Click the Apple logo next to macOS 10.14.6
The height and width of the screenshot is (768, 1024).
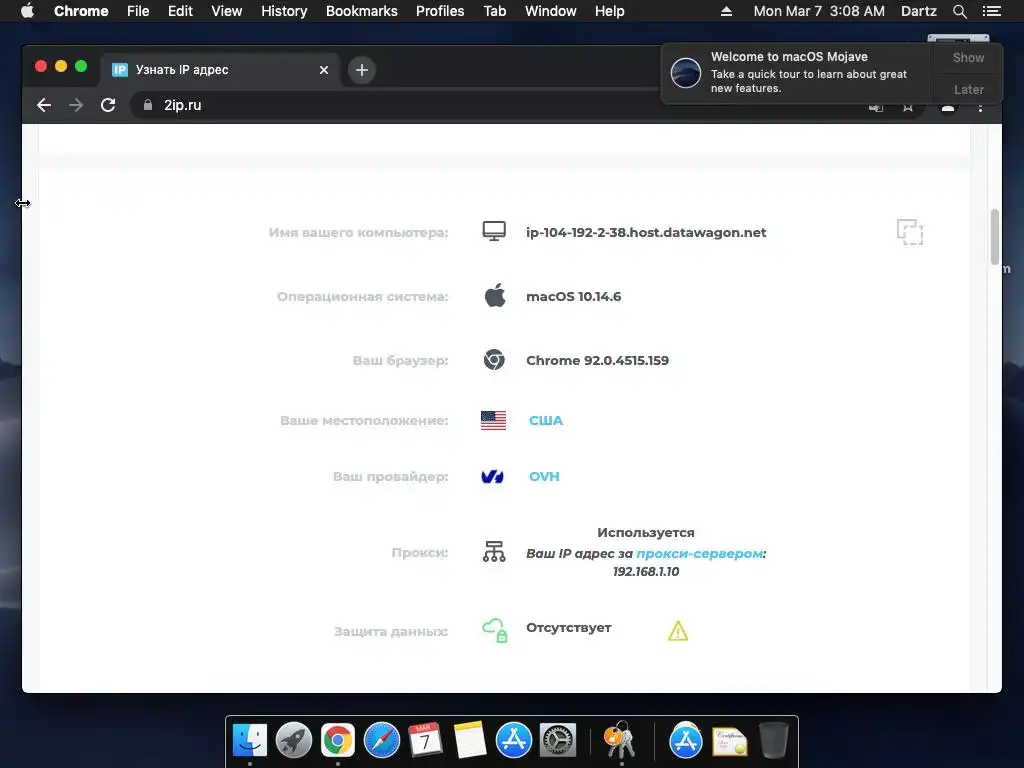(x=495, y=295)
